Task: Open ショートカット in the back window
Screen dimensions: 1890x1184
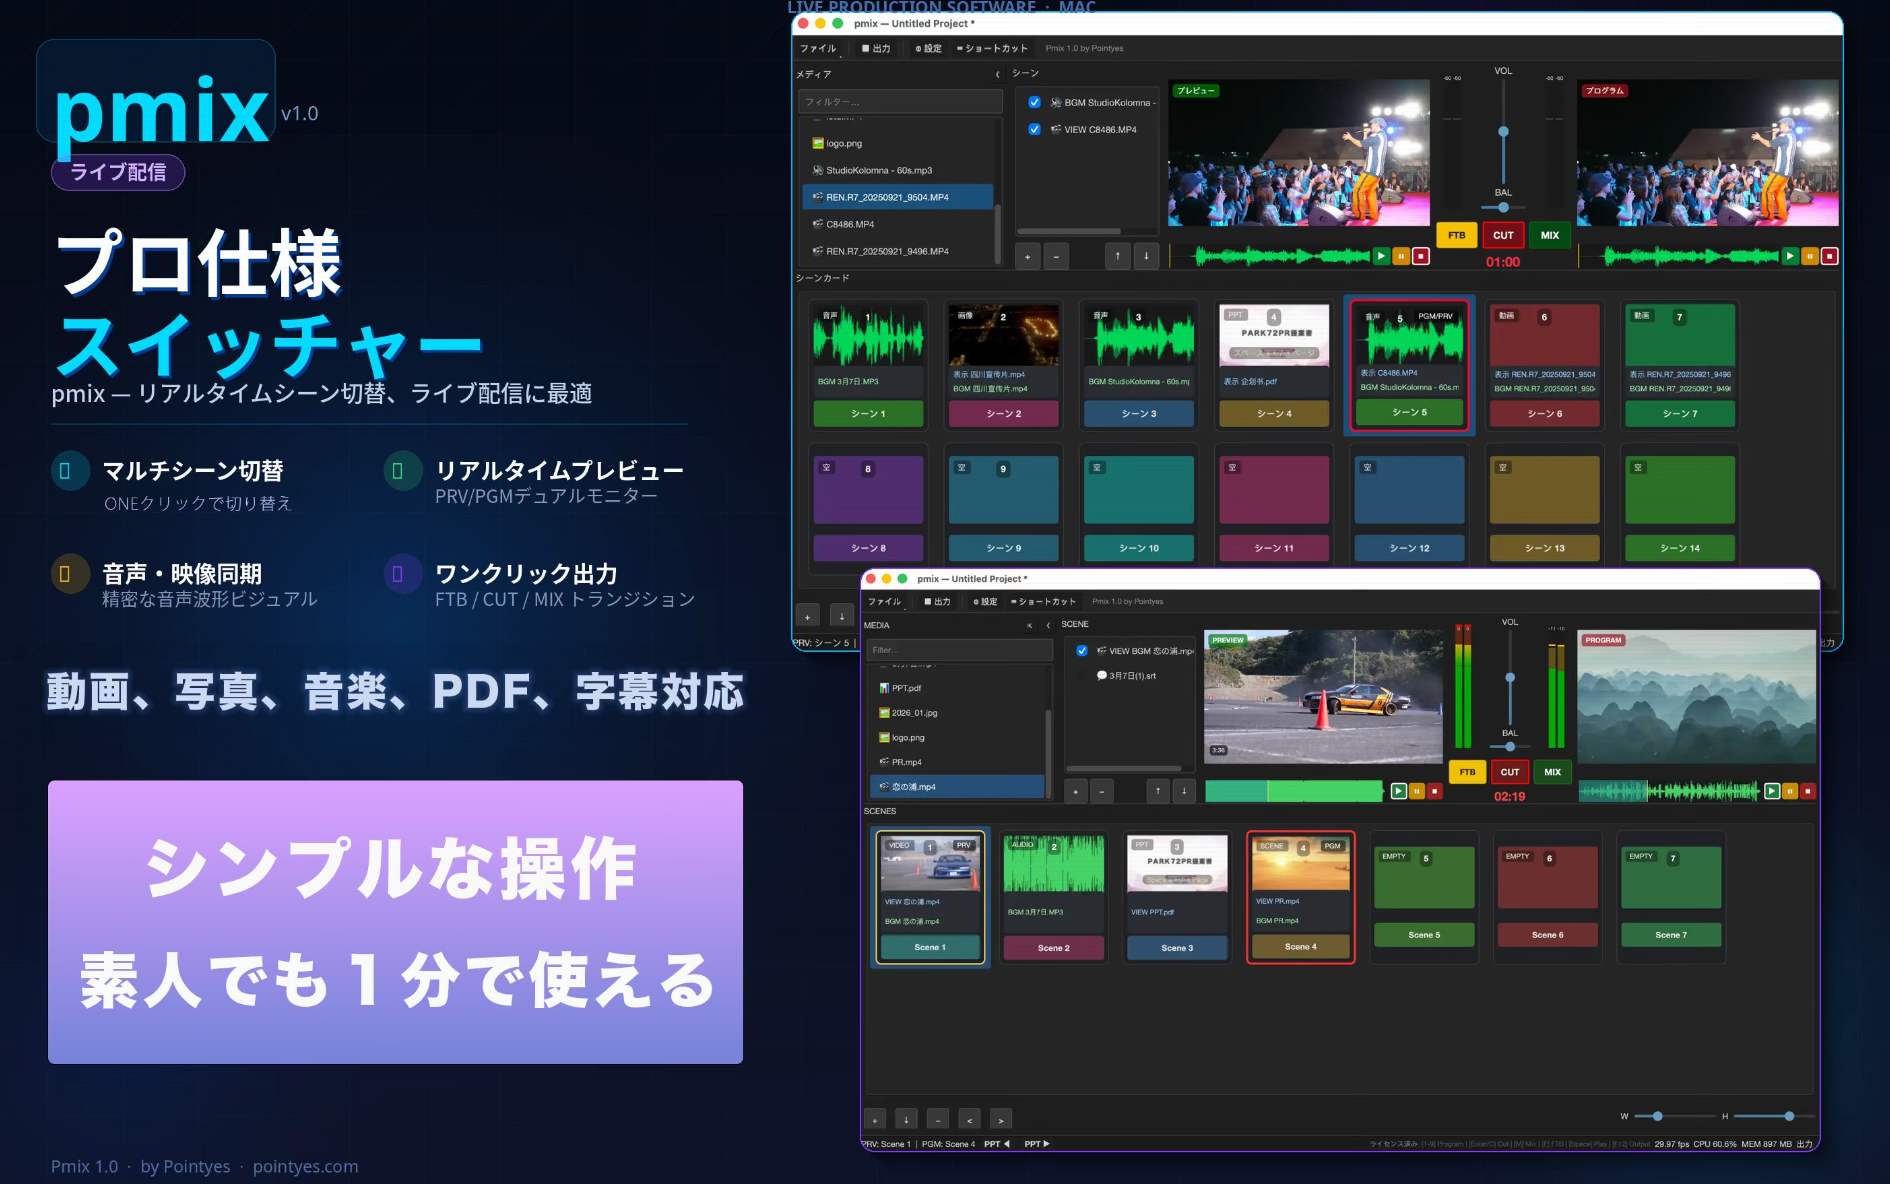Action: click(x=992, y=48)
